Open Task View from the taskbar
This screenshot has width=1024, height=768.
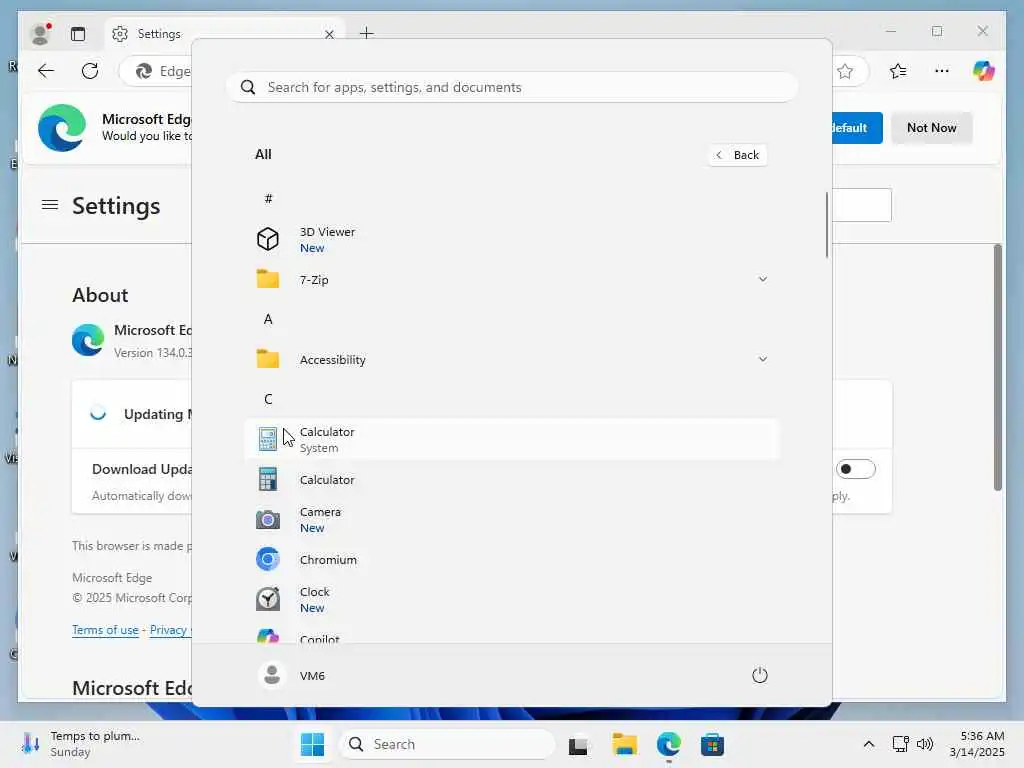click(578, 744)
